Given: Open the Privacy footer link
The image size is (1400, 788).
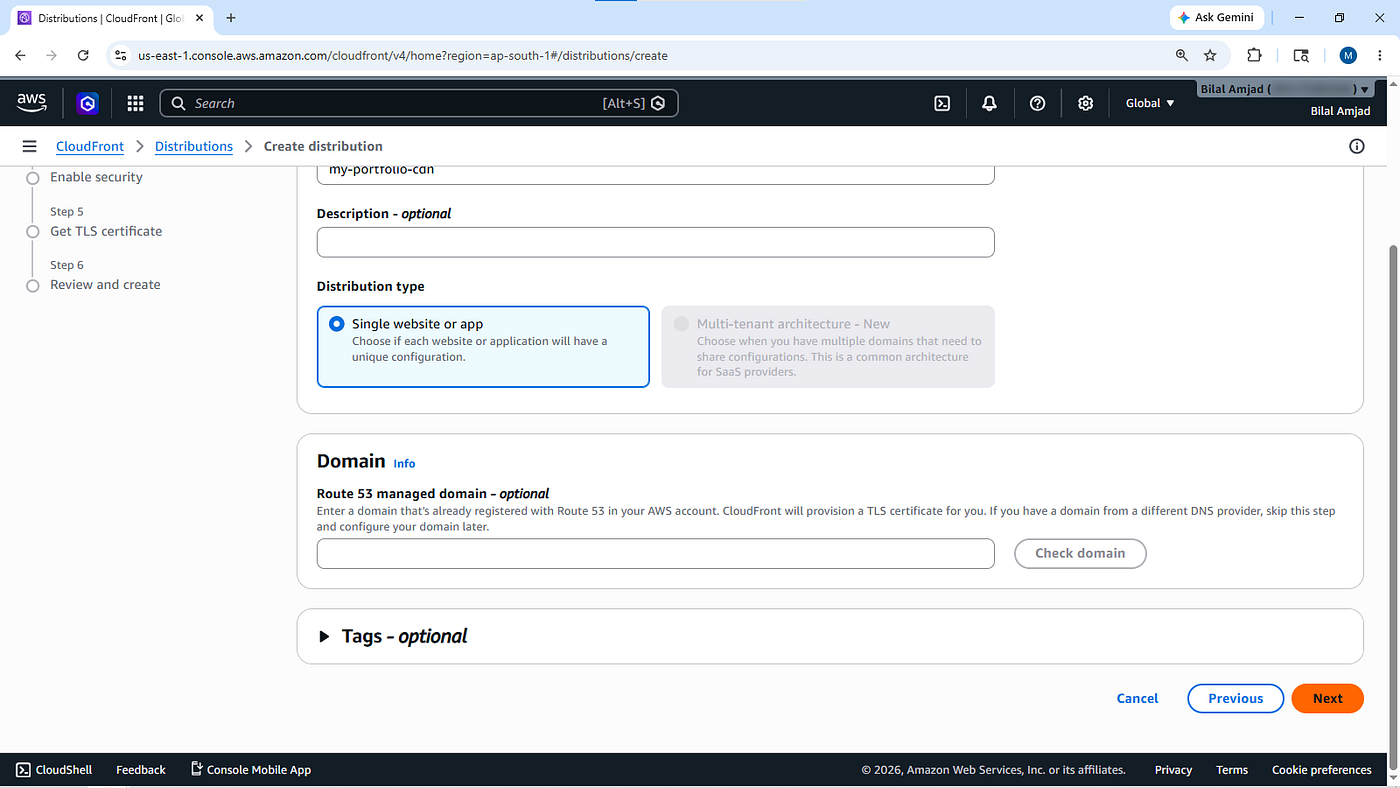Looking at the screenshot, I should click(1173, 770).
